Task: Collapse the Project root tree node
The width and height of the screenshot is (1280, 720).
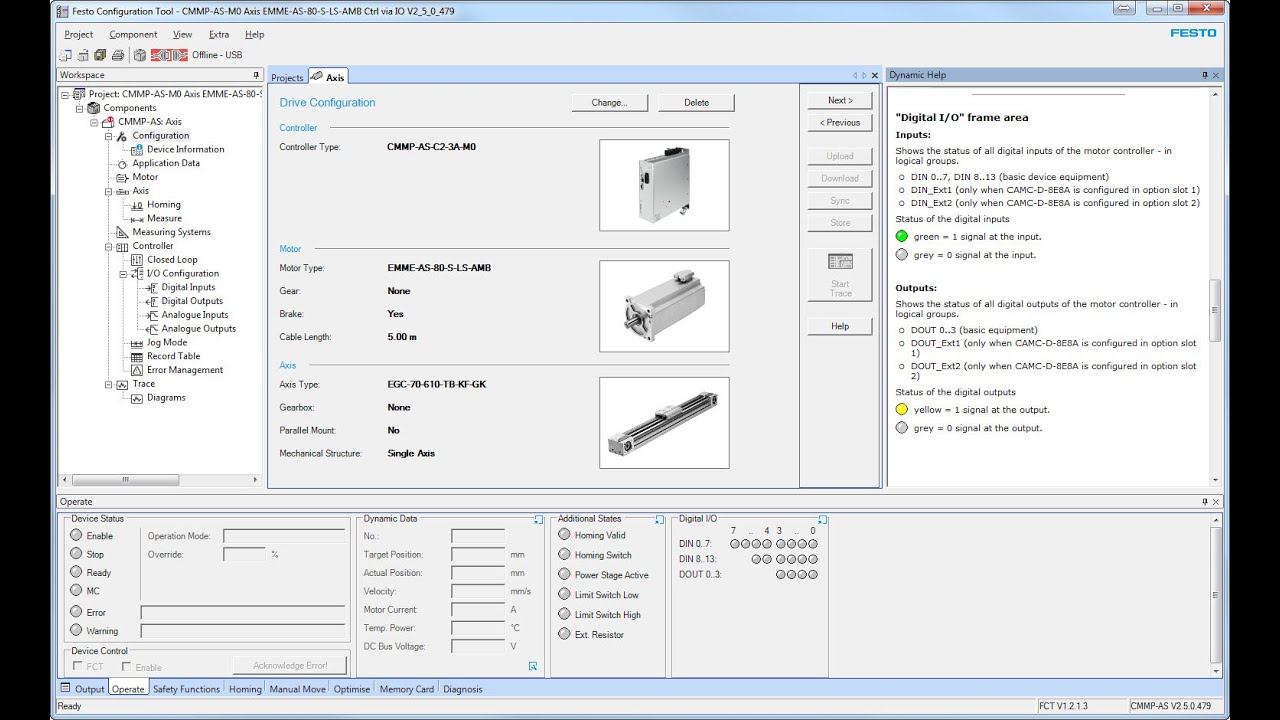Action: tap(65, 94)
